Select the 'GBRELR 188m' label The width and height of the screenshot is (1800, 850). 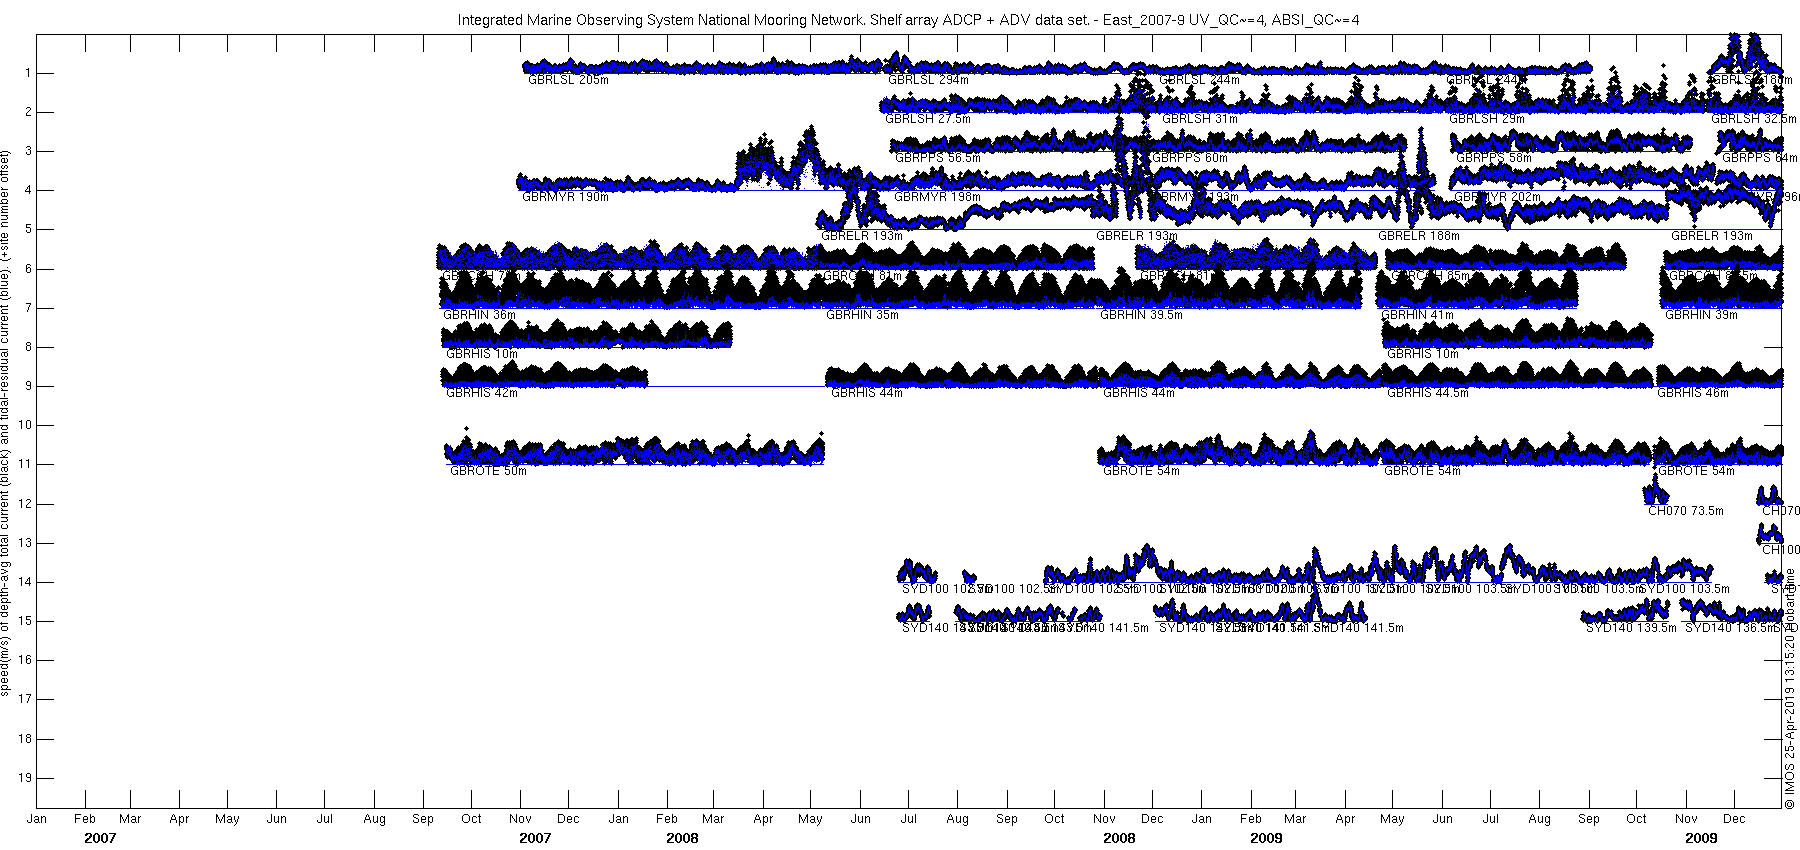click(1419, 236)
